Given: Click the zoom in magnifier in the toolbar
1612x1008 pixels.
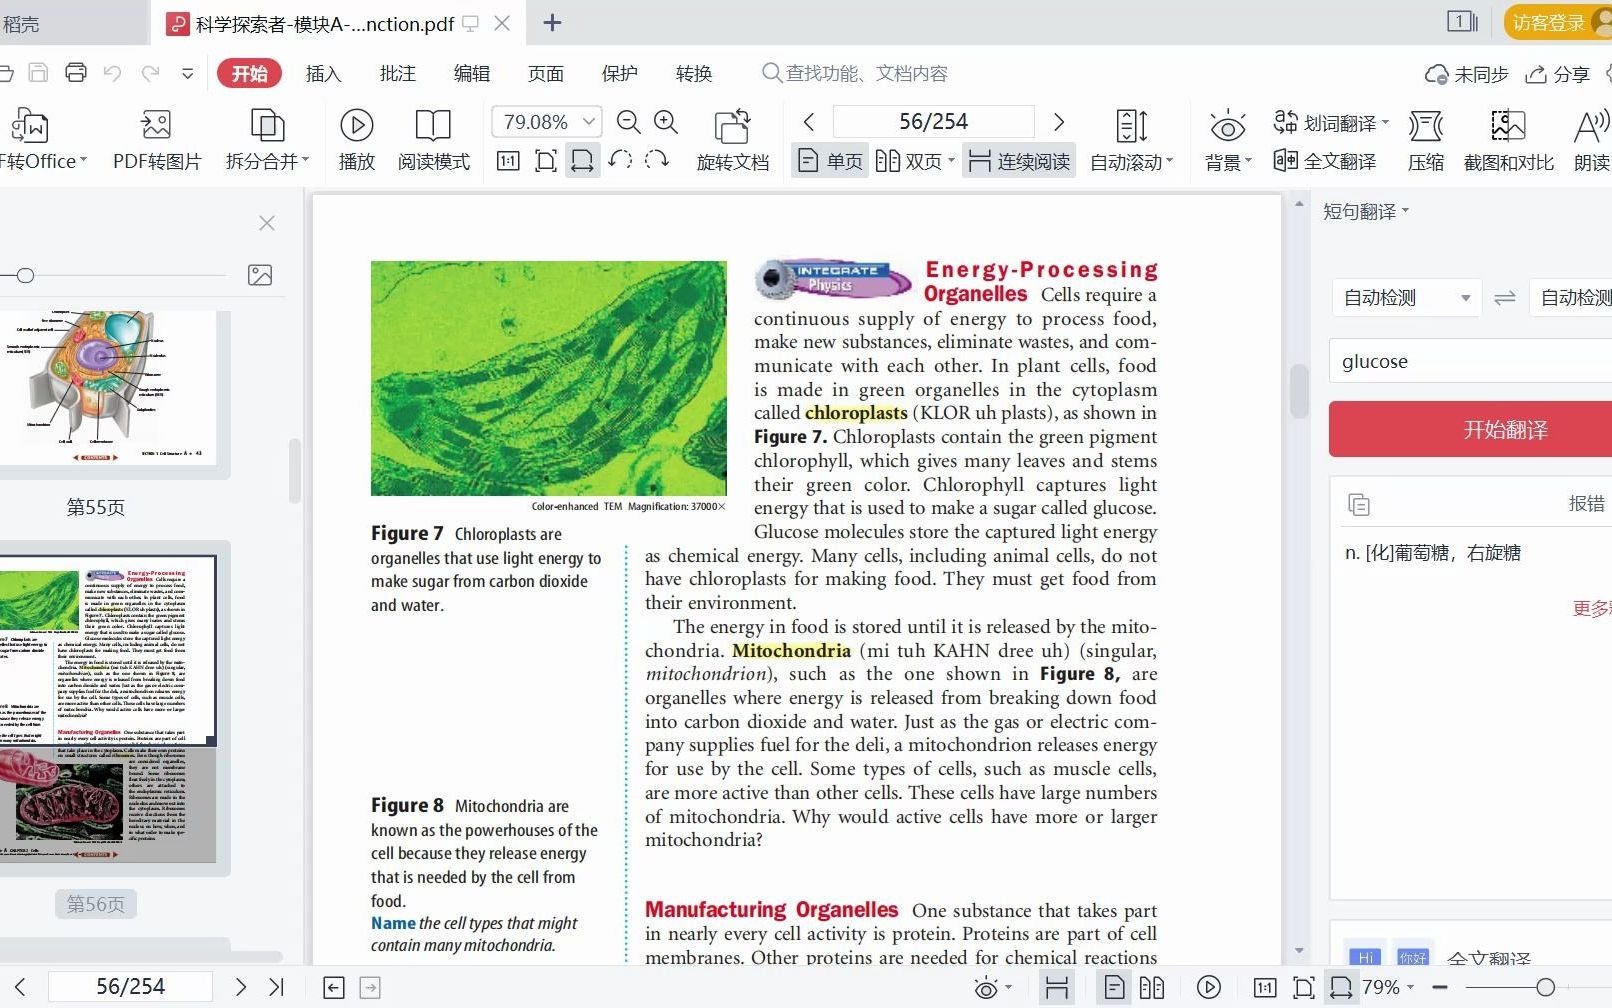Looking at the screenshot, I should (x=666, y=122).
